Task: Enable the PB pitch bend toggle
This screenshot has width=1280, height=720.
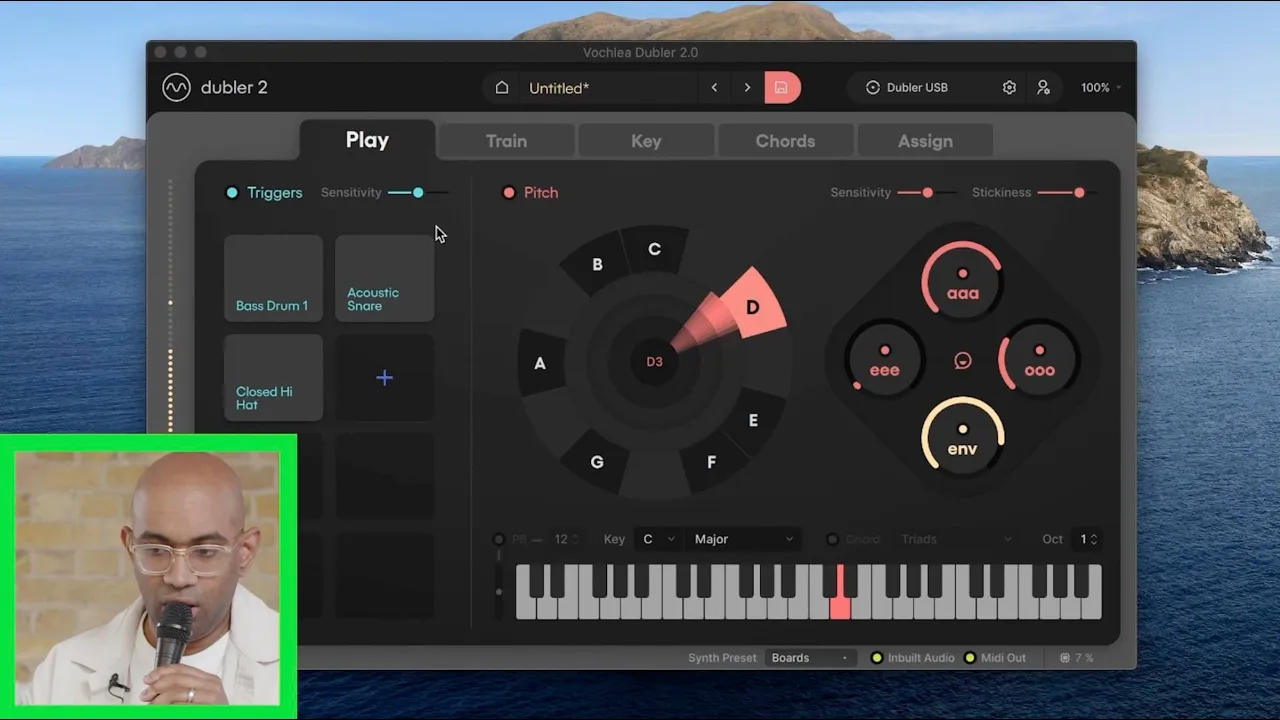Action: point(499,540)
